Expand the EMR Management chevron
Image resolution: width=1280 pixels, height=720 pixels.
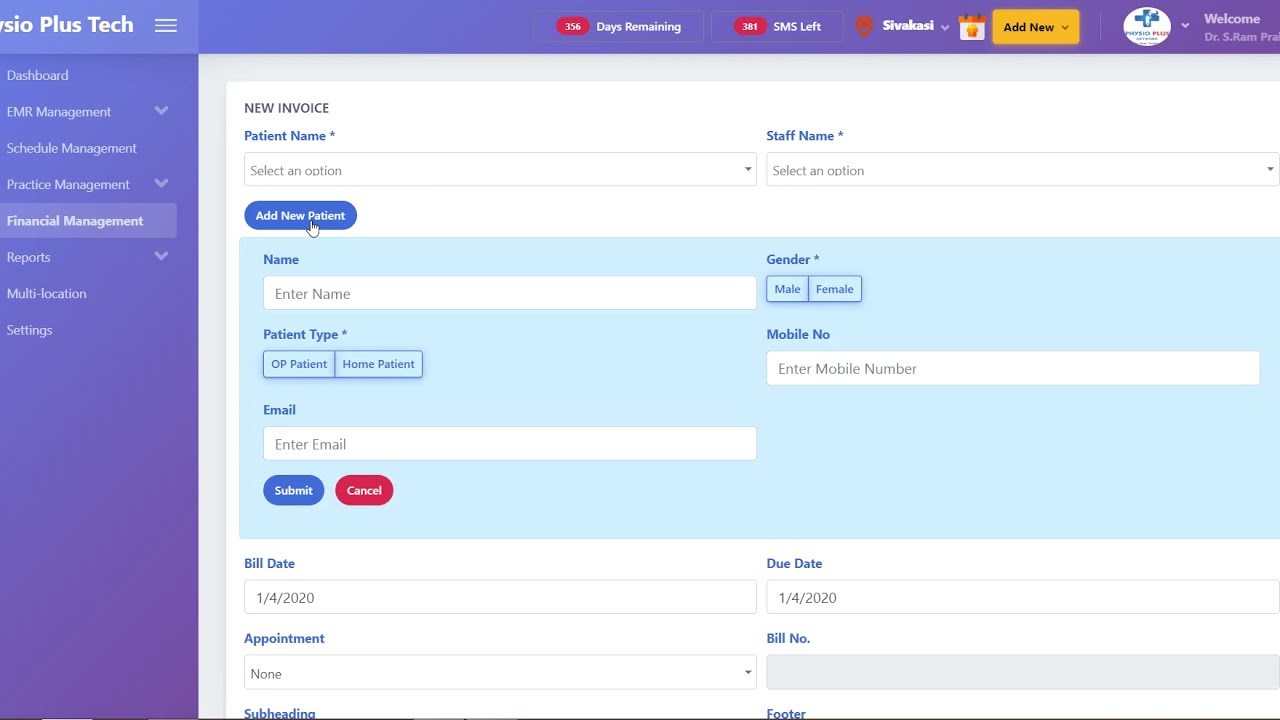[161, 111]
